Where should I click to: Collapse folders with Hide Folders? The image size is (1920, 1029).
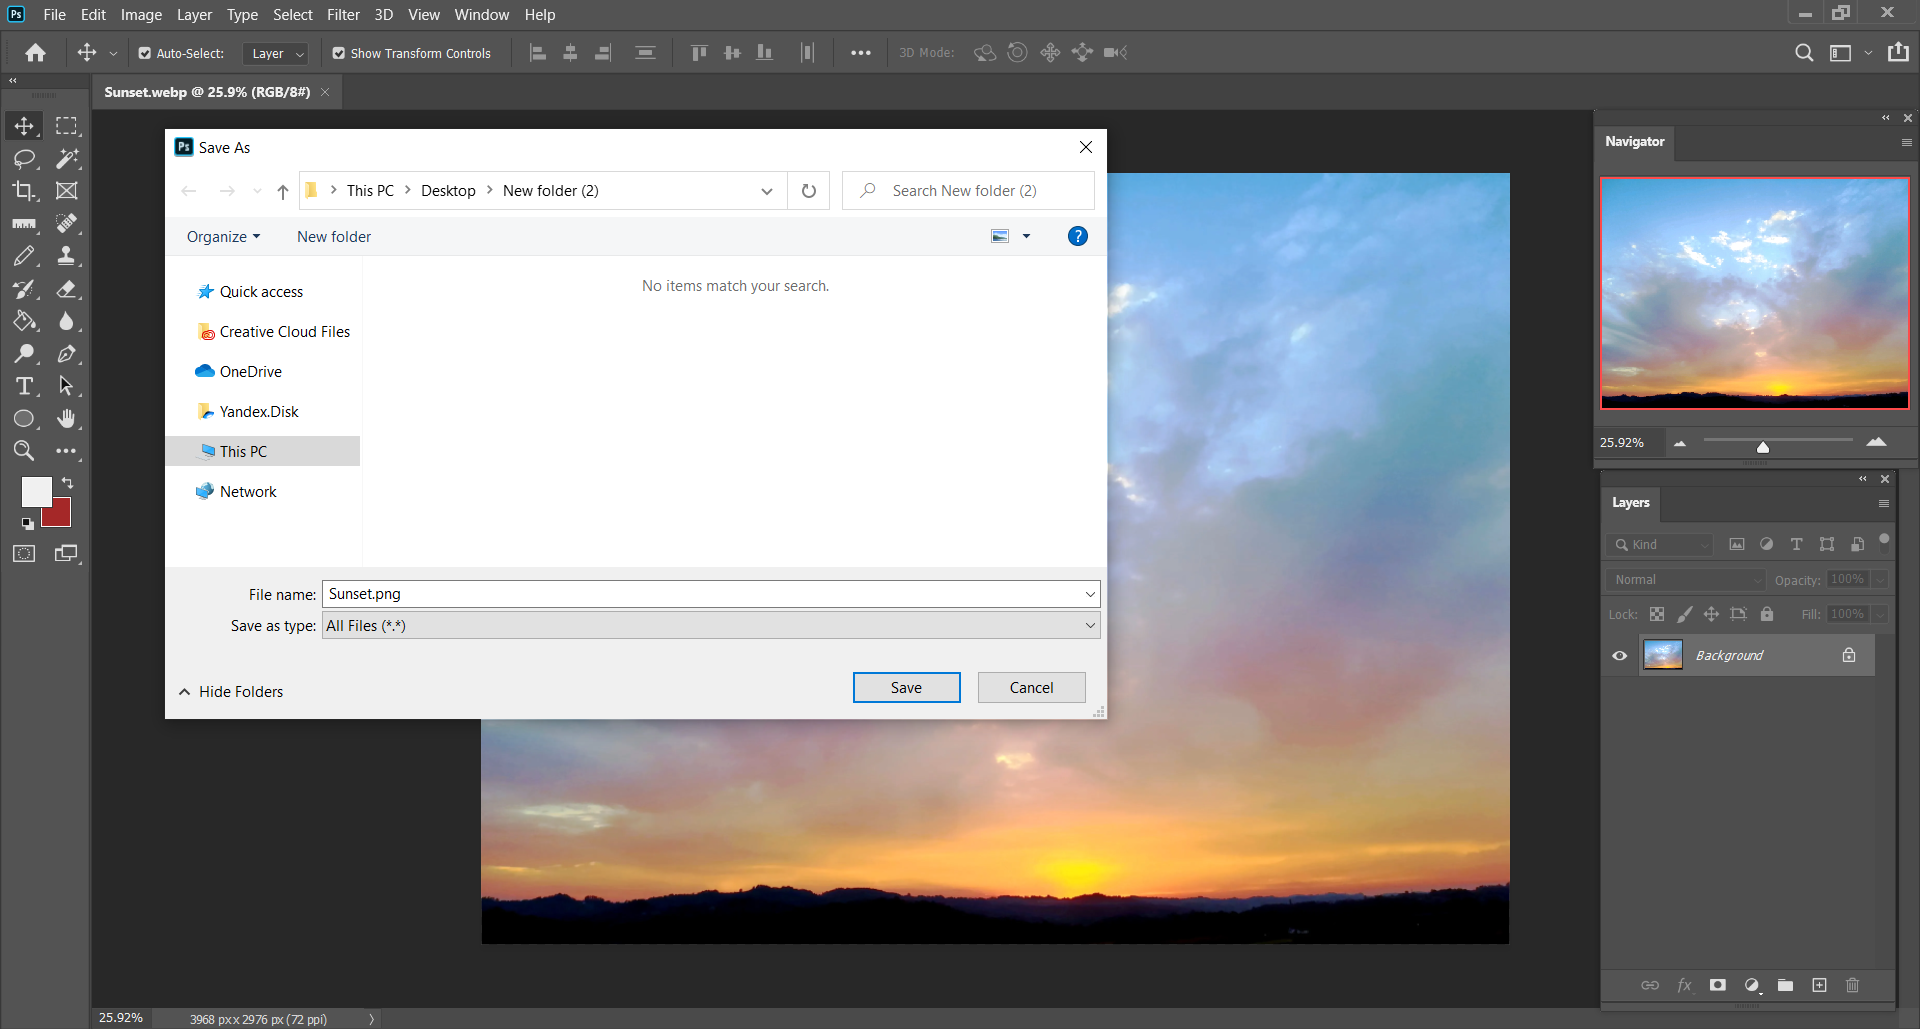[x=231, y=692]
